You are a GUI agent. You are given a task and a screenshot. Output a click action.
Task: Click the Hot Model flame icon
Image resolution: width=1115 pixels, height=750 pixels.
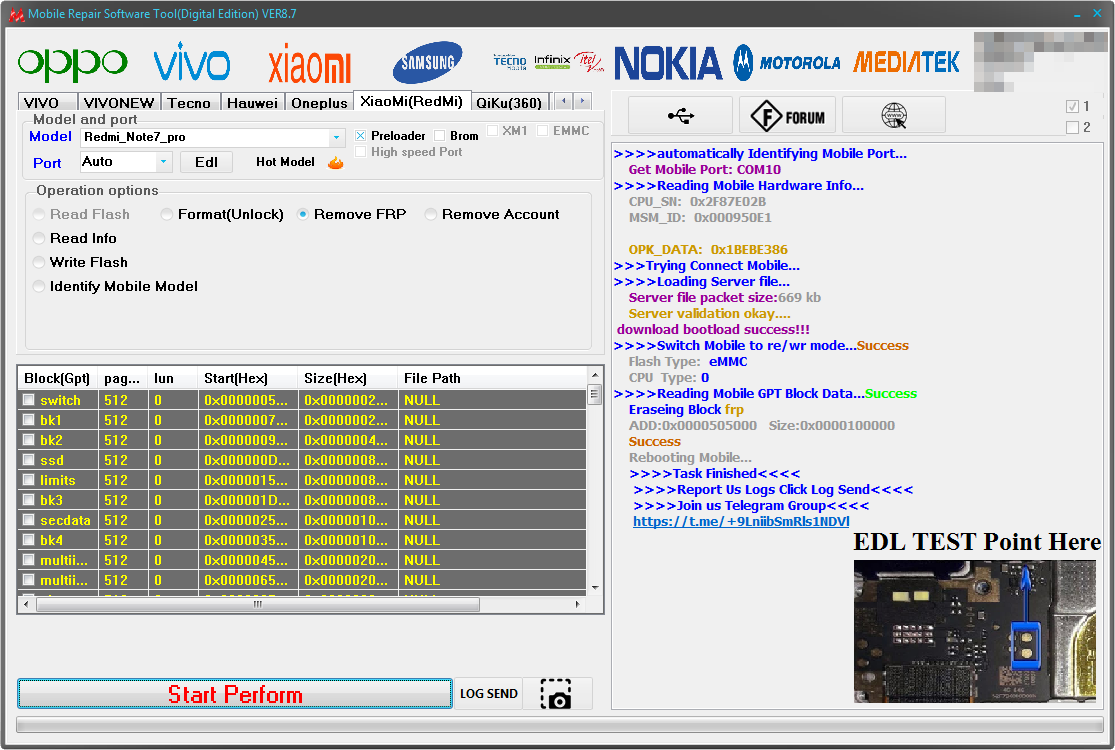pos(336,163)
